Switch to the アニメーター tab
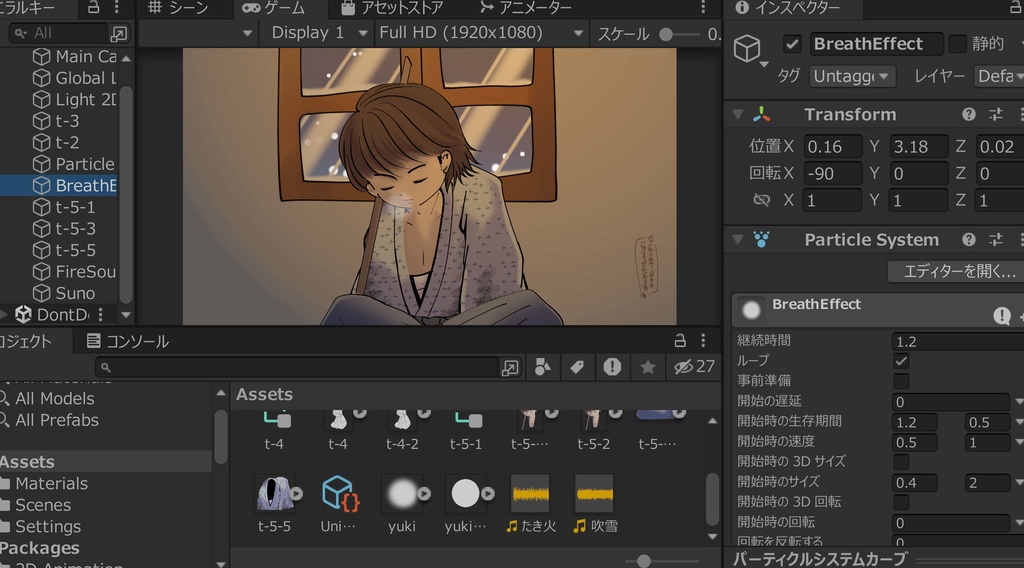 [526, 8]
